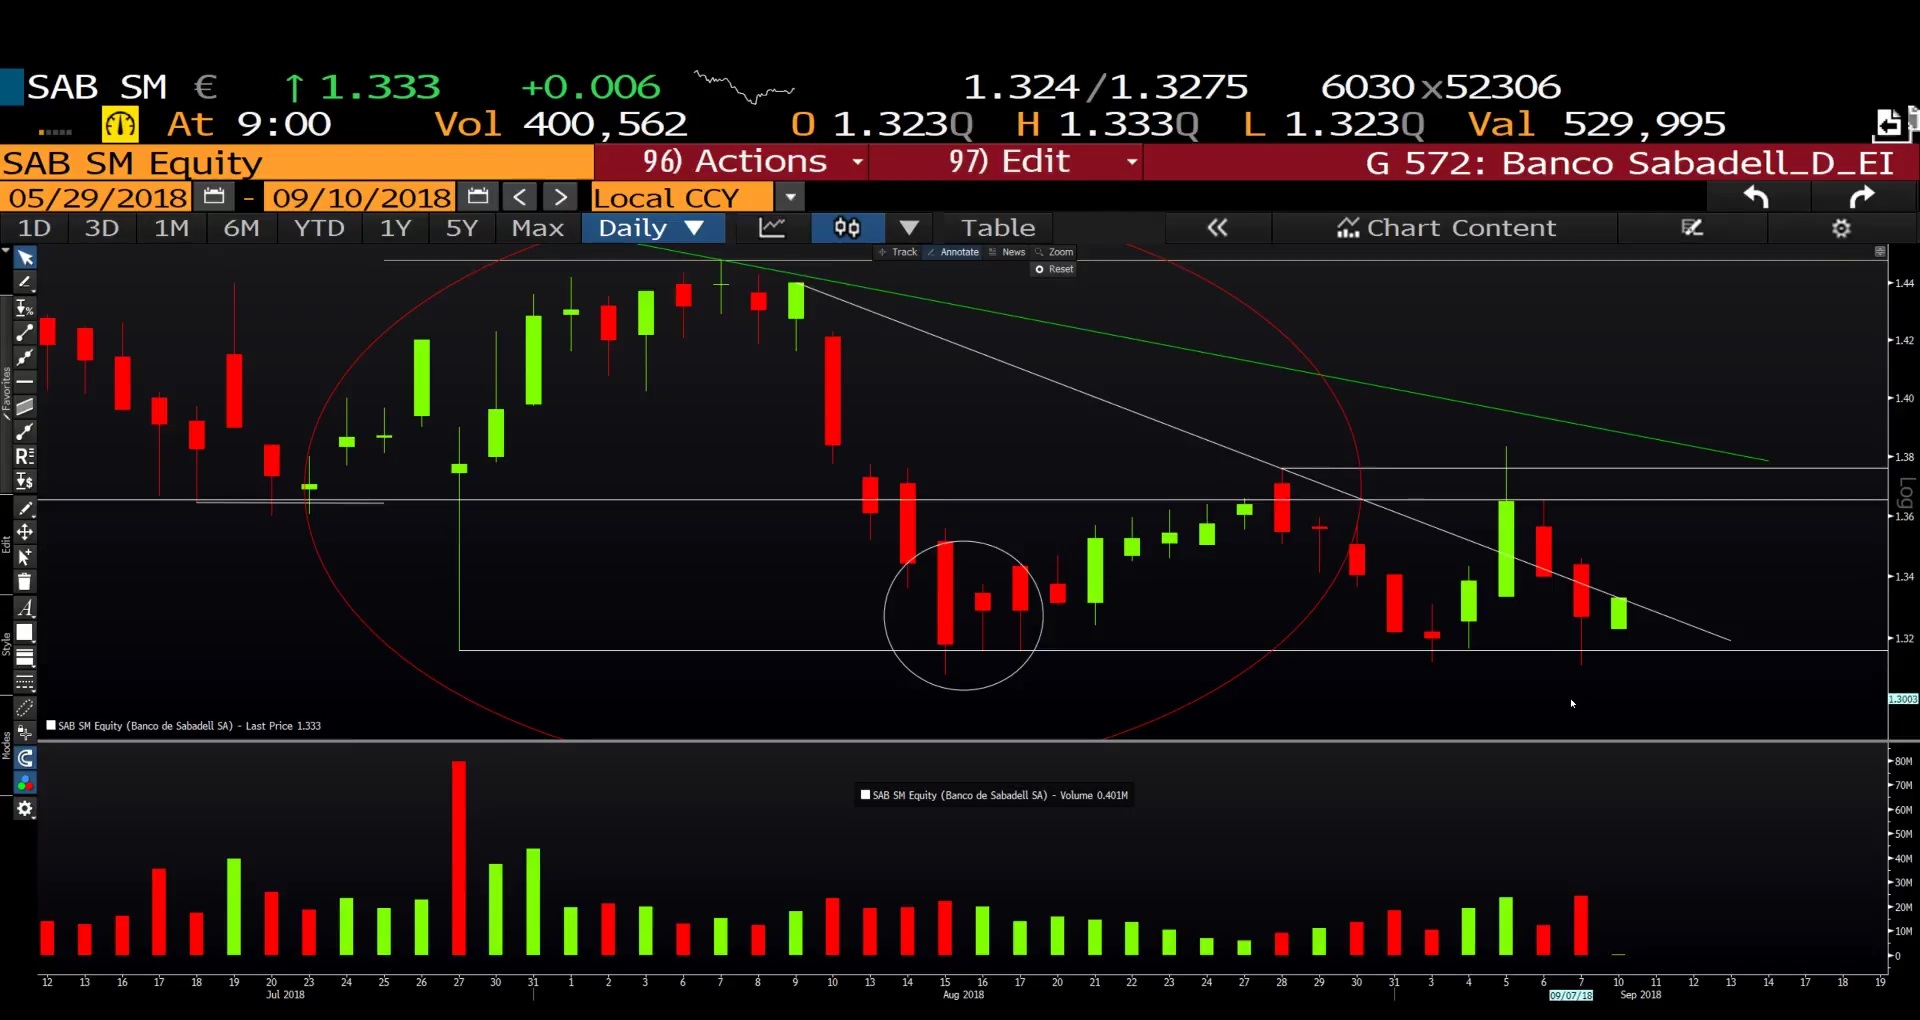Open the Local CCY currency dropdown arrow

pos(790,197)
